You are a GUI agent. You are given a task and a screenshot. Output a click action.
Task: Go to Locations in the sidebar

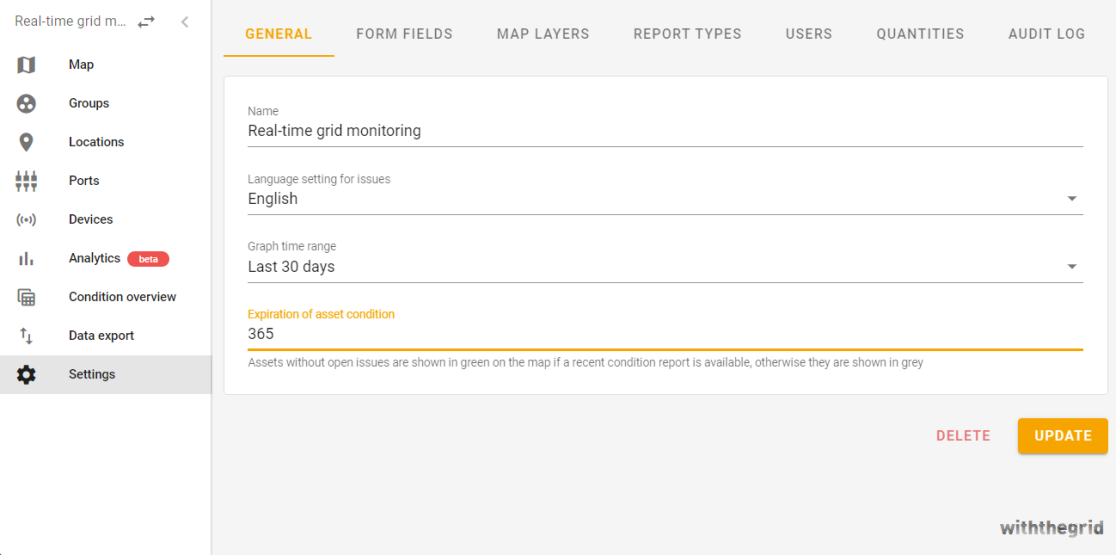[96, 142]
